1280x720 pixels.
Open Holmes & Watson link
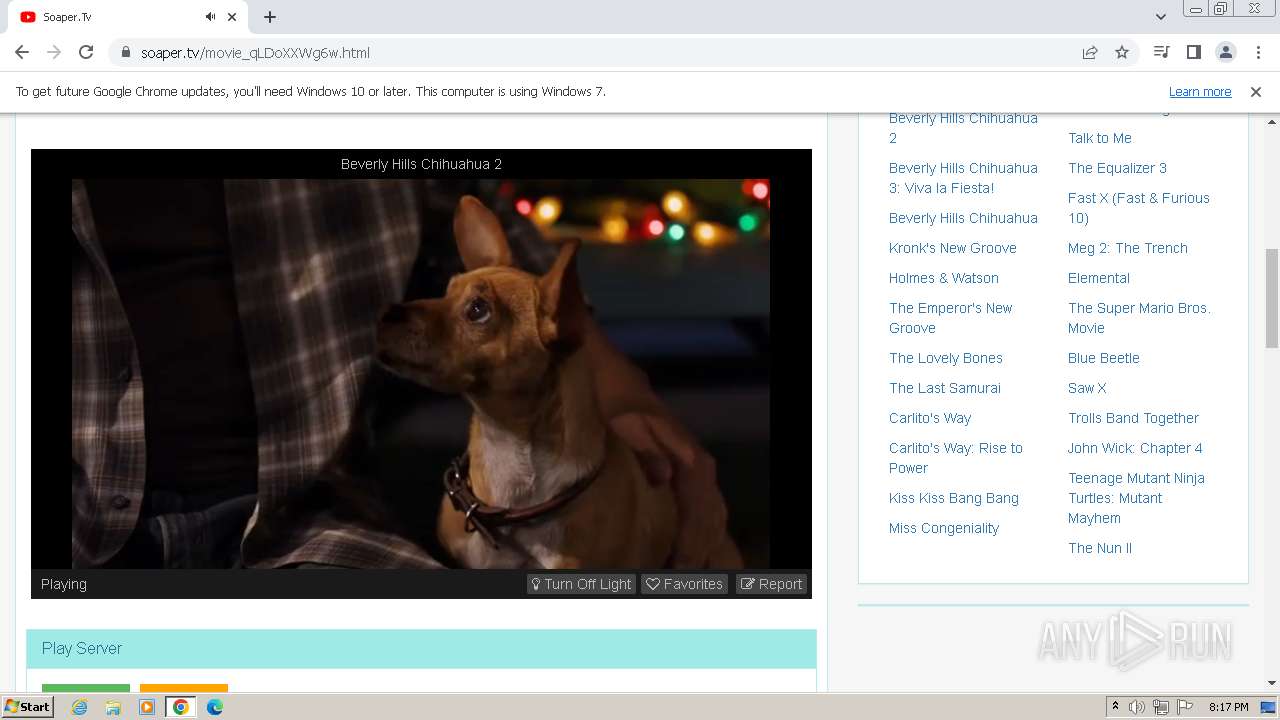click(943, 278)
